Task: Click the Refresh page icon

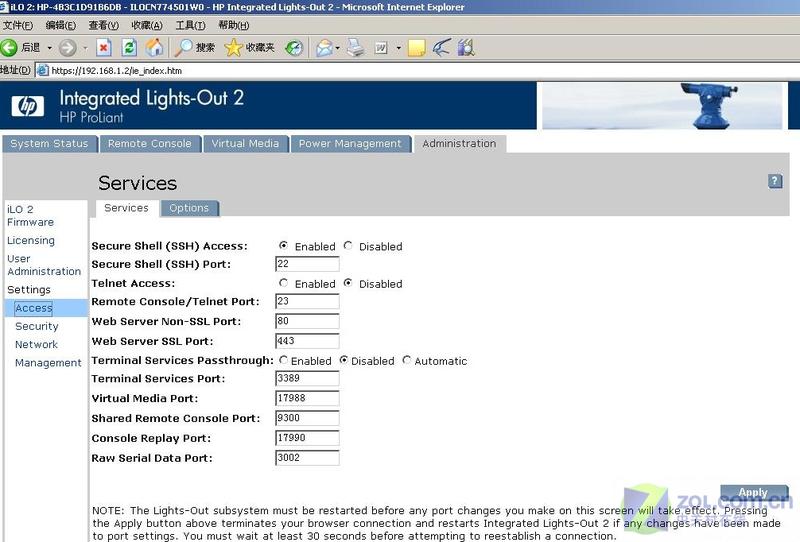Action: (129, 48)
